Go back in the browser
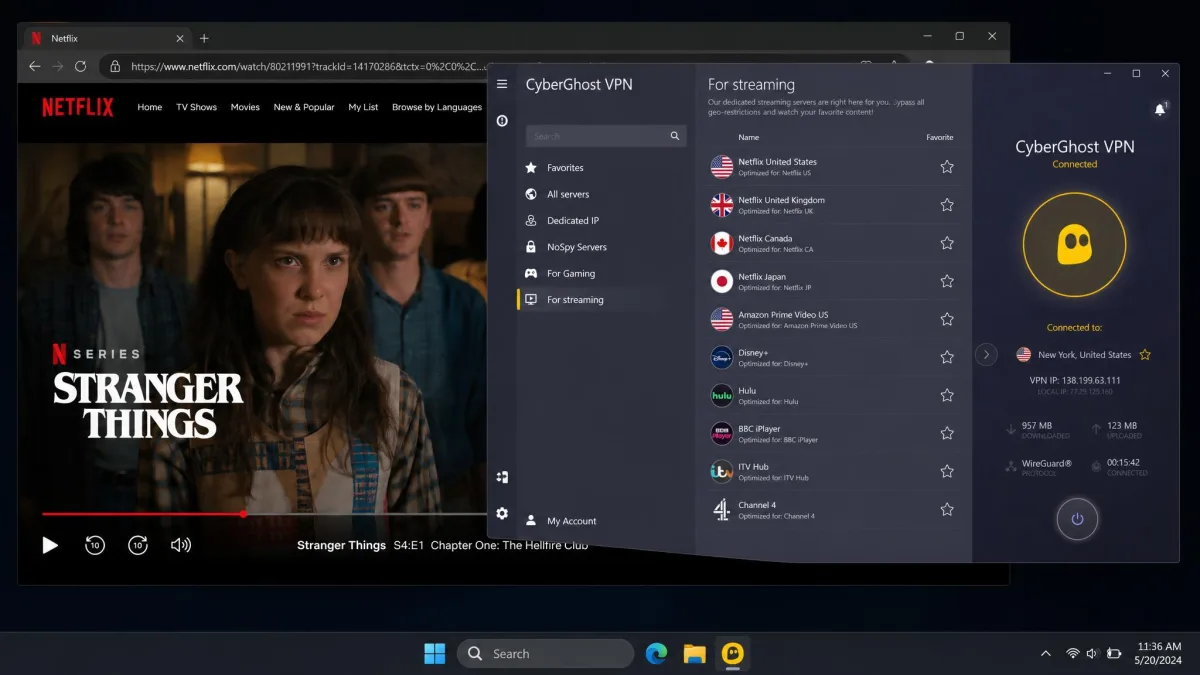Screen dimensions: 1200x675 tap(35, 66)
